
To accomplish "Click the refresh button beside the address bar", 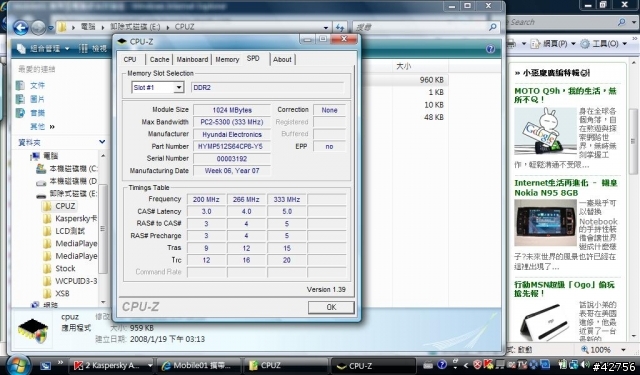I will pyautogui.click(x=340, y=27).
